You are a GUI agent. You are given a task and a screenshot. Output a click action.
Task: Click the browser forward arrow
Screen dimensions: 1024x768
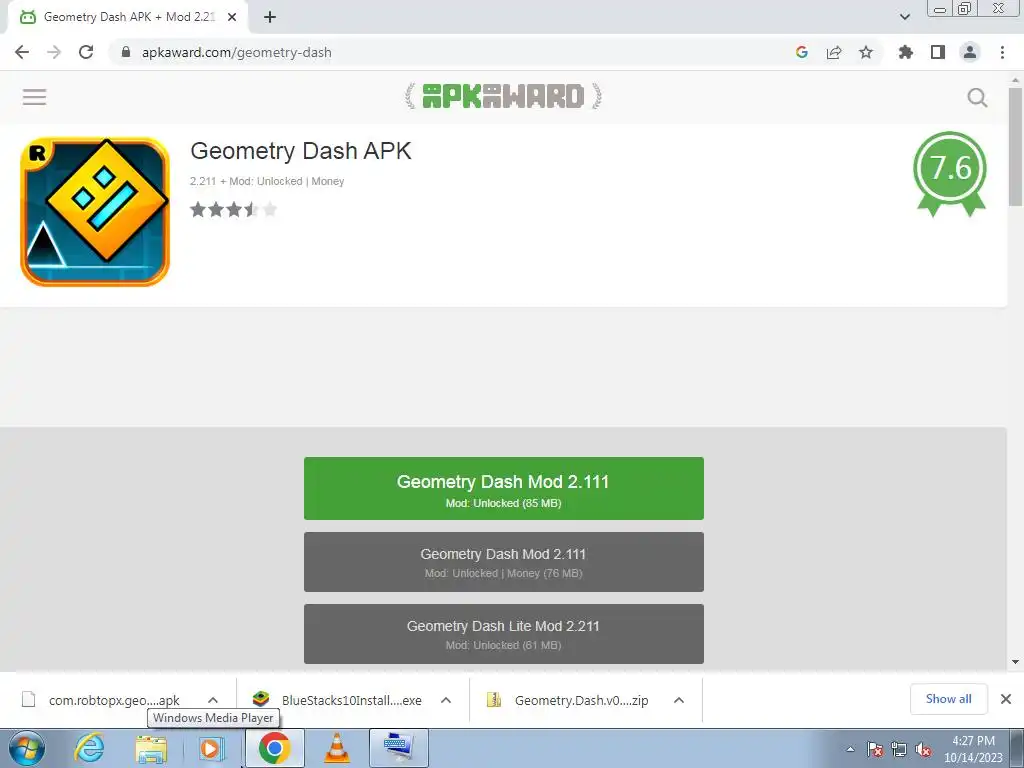(x=54, y=52)
